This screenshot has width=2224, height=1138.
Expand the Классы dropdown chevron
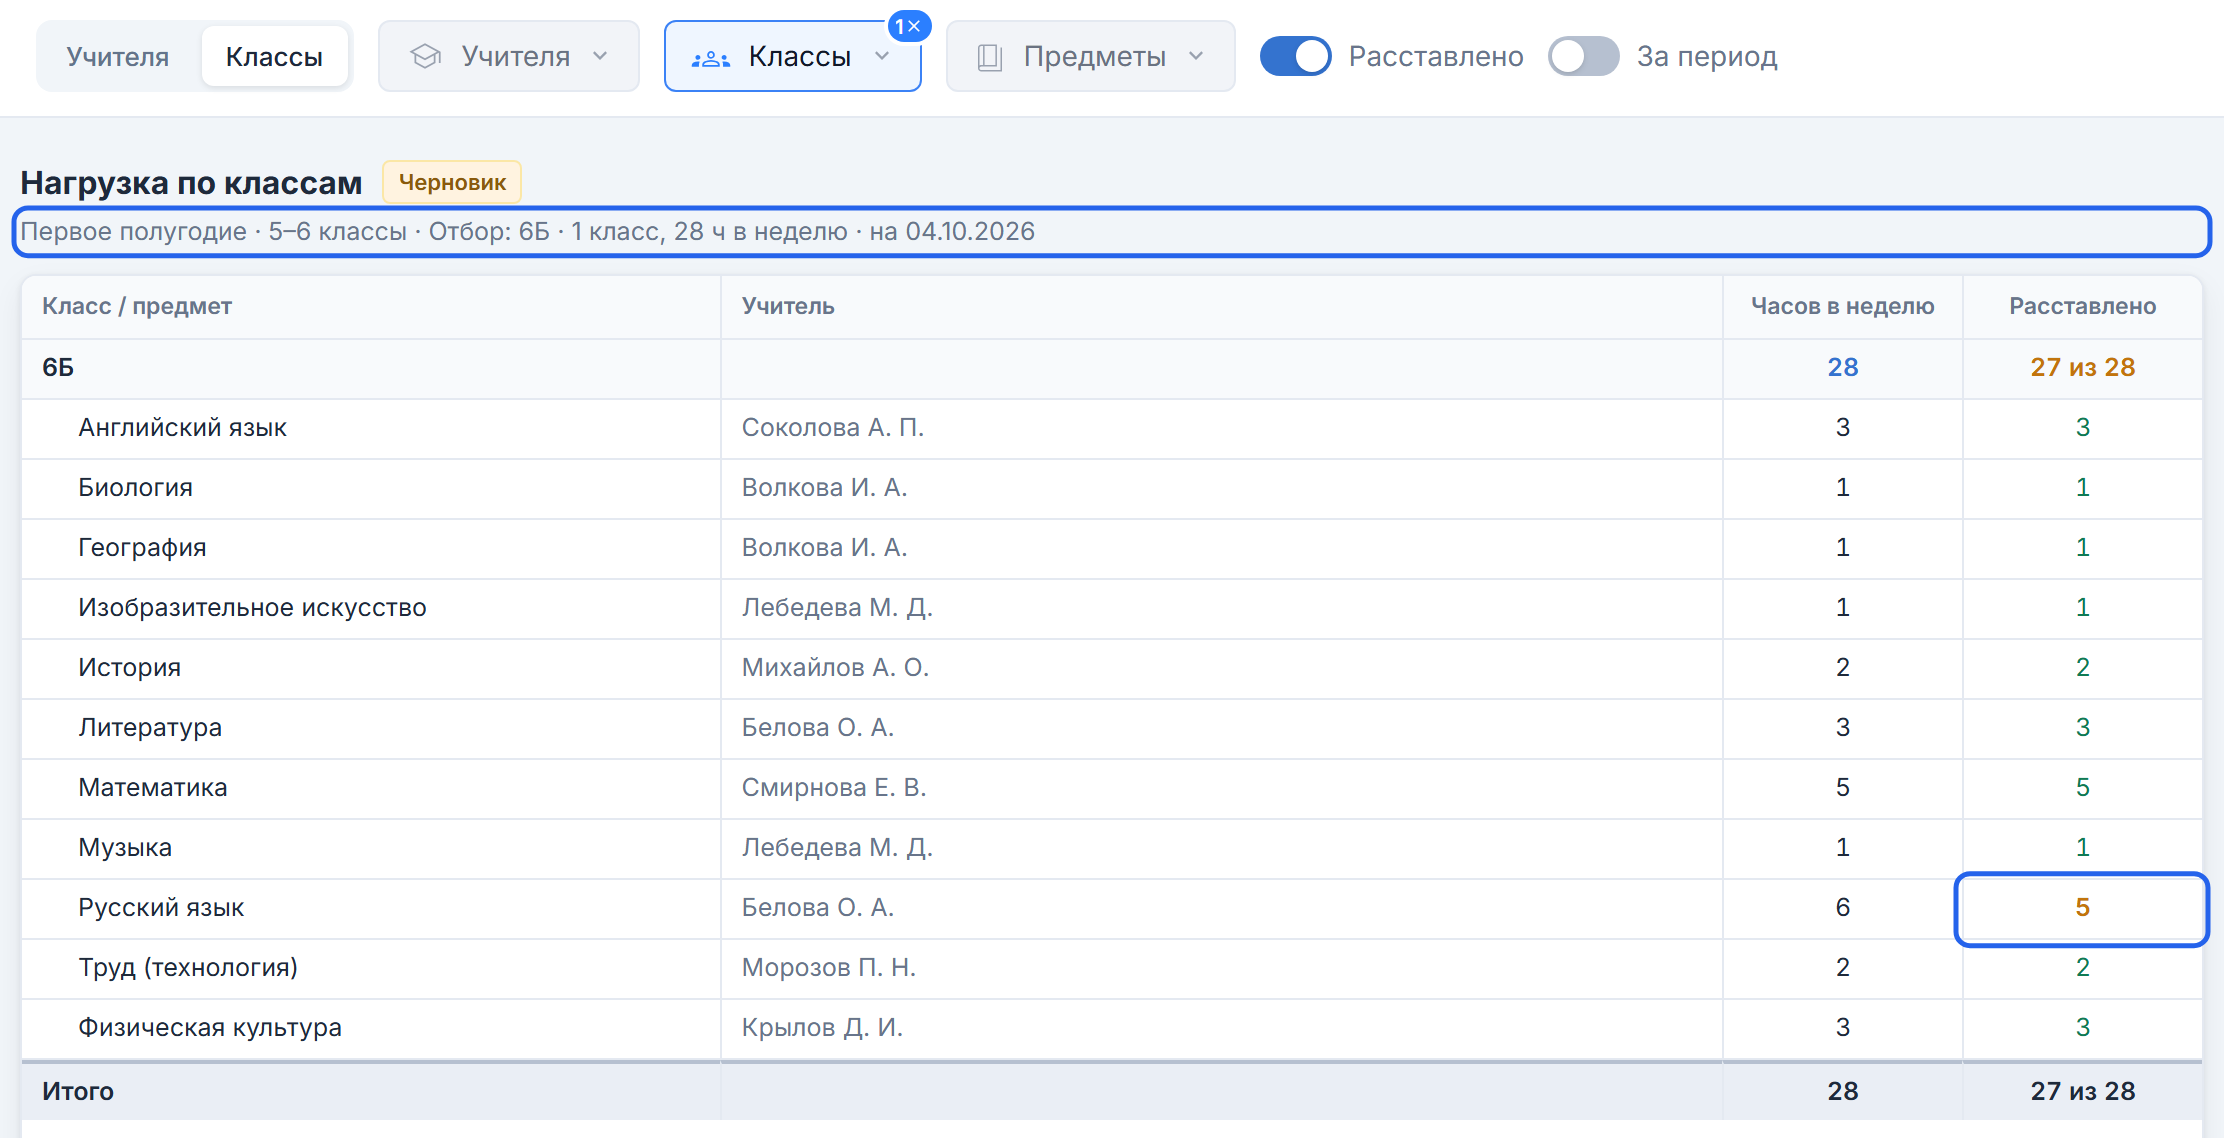point(882,56)
